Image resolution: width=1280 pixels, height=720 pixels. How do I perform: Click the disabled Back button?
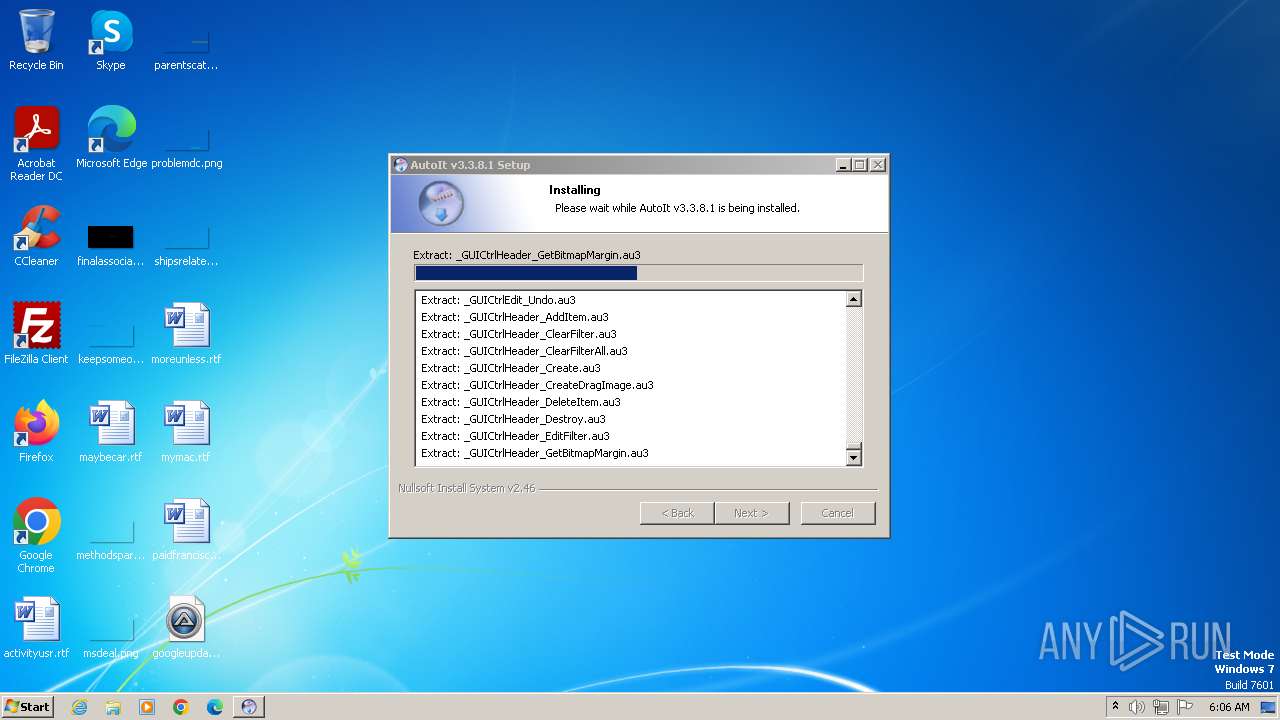pos(677,513)
